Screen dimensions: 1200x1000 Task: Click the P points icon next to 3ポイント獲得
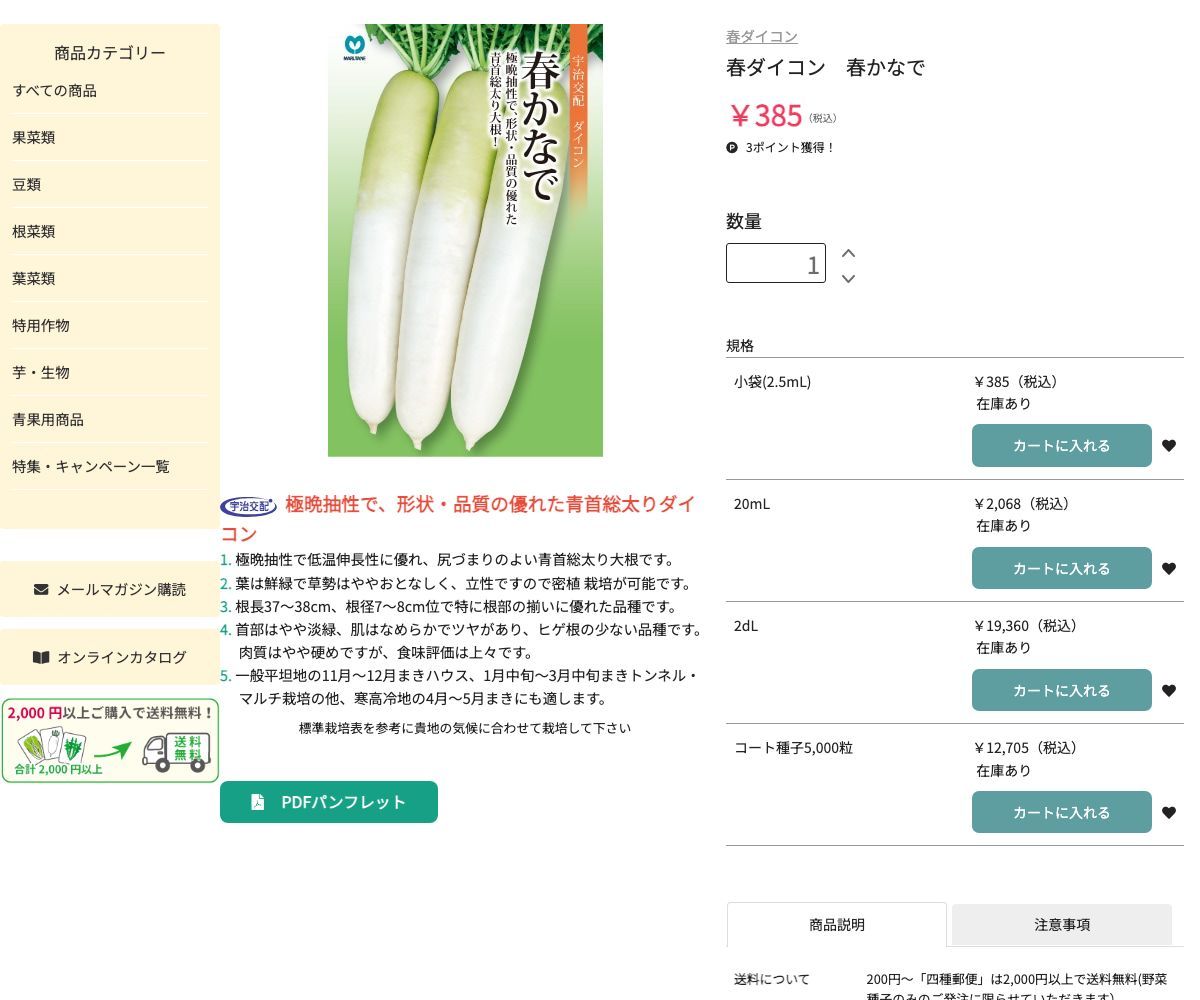pos(732,147)
